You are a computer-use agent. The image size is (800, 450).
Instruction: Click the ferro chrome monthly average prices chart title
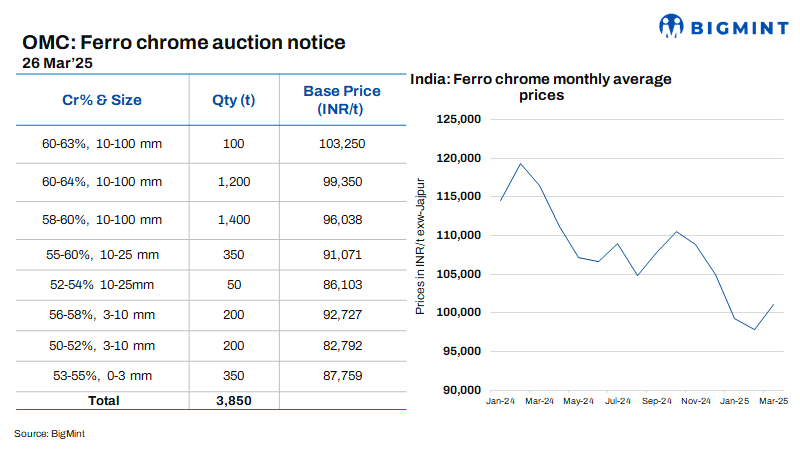coord(542,88)
